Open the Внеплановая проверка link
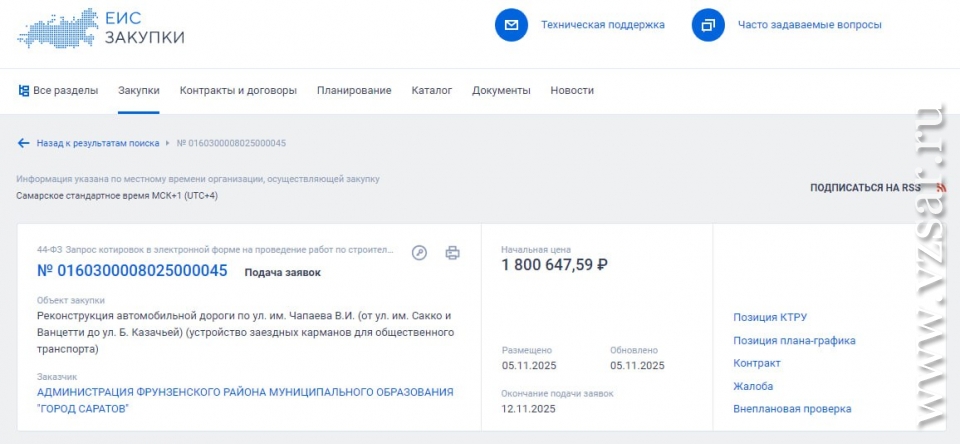Image resolution: width=960 pixels, height=444 pixels. 792,409
